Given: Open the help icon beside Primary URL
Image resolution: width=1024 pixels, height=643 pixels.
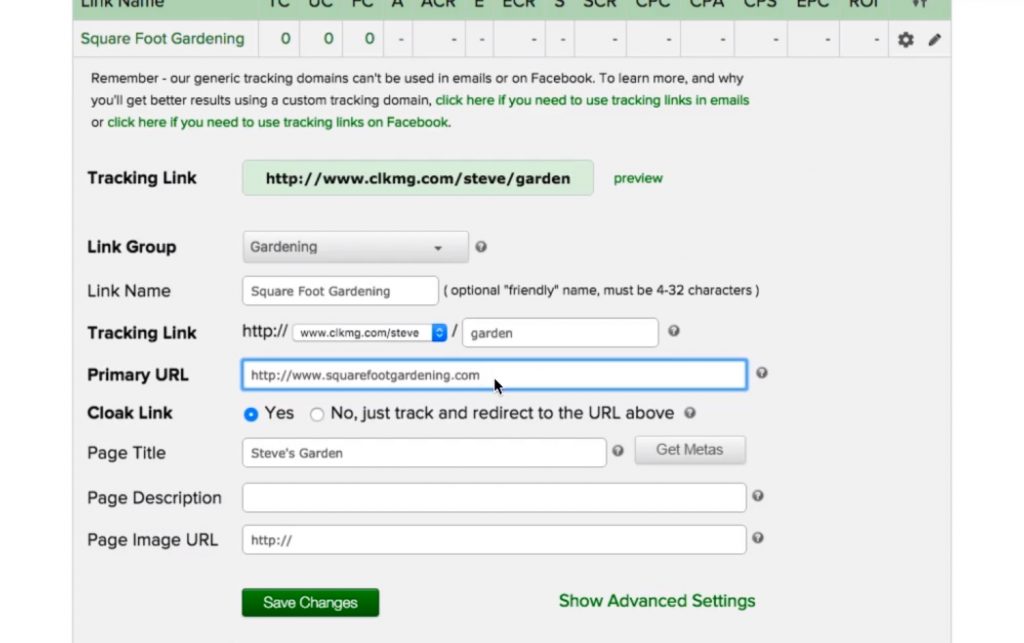Looking at the screenshot, I should 761,372.
